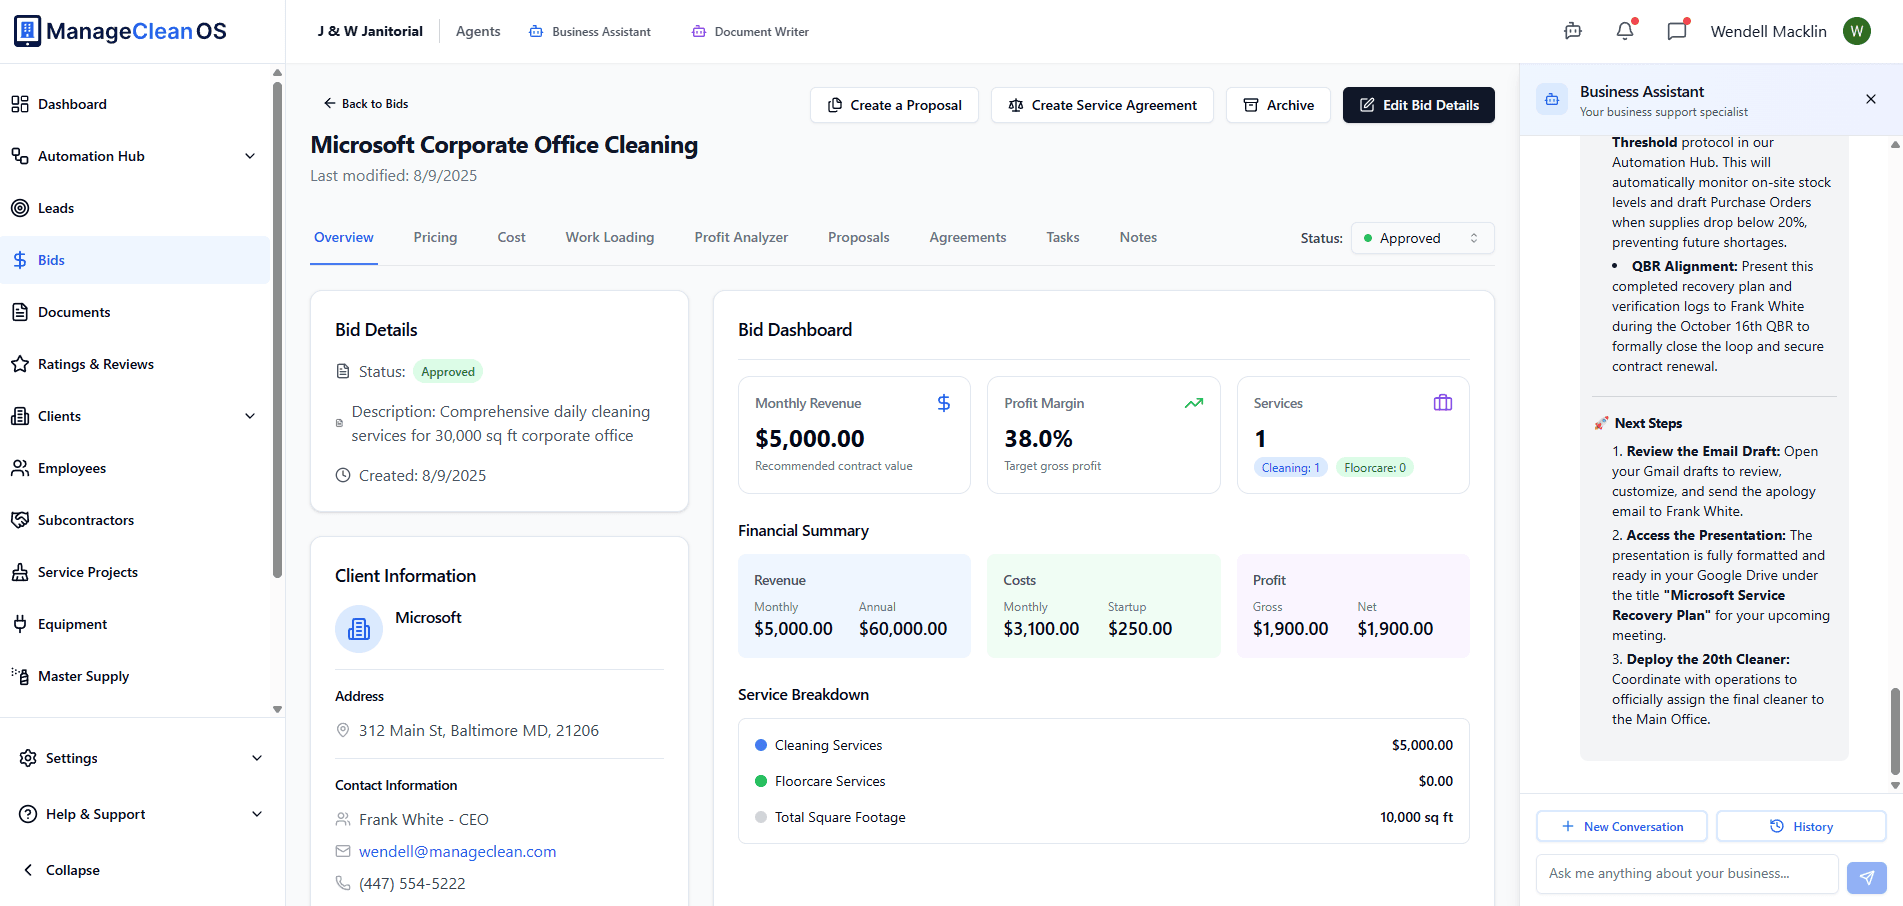Open conversation History

(x=1801, y=826)
